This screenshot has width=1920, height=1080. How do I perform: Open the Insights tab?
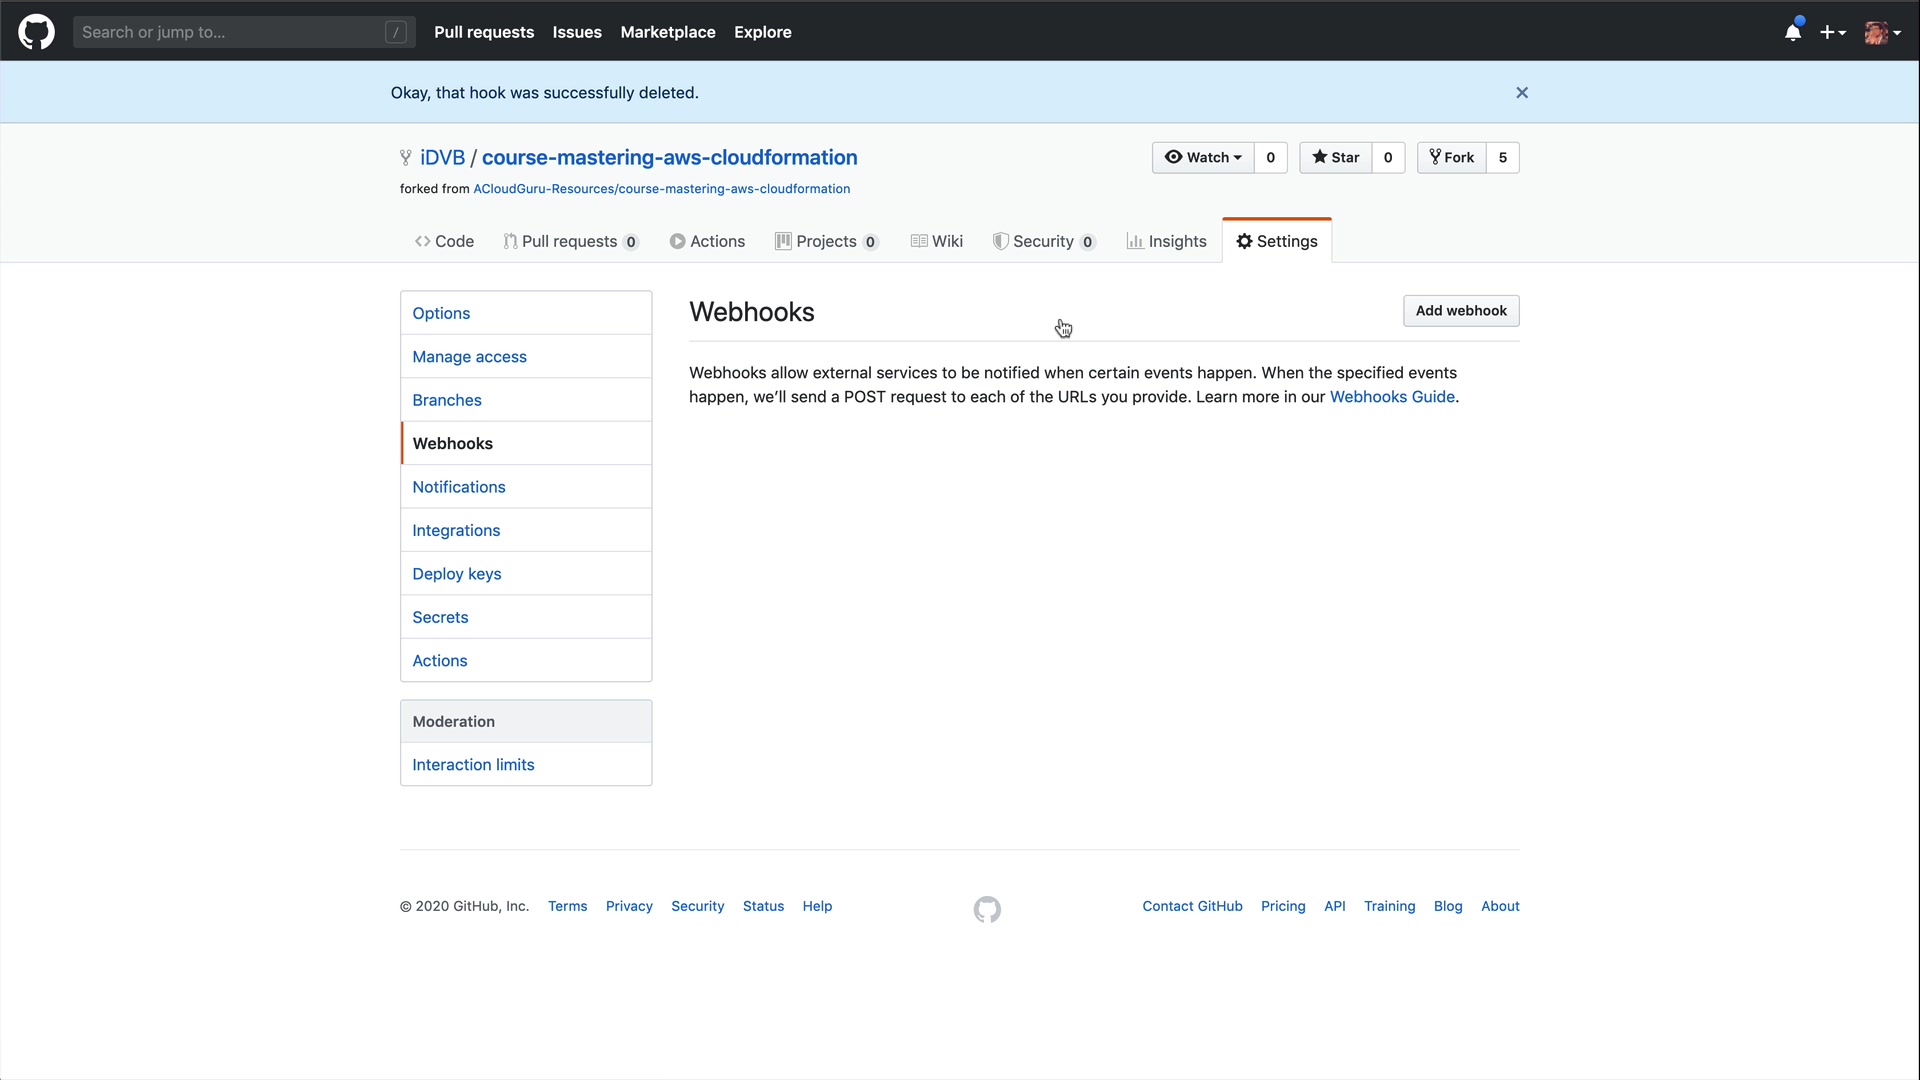(1166, 241)
